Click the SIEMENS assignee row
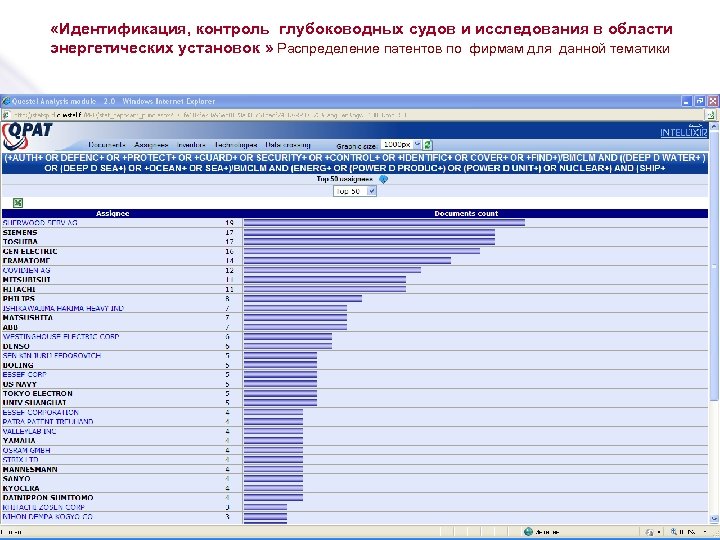Viewport: 720px width, 540px height. [x=354, y=232]
